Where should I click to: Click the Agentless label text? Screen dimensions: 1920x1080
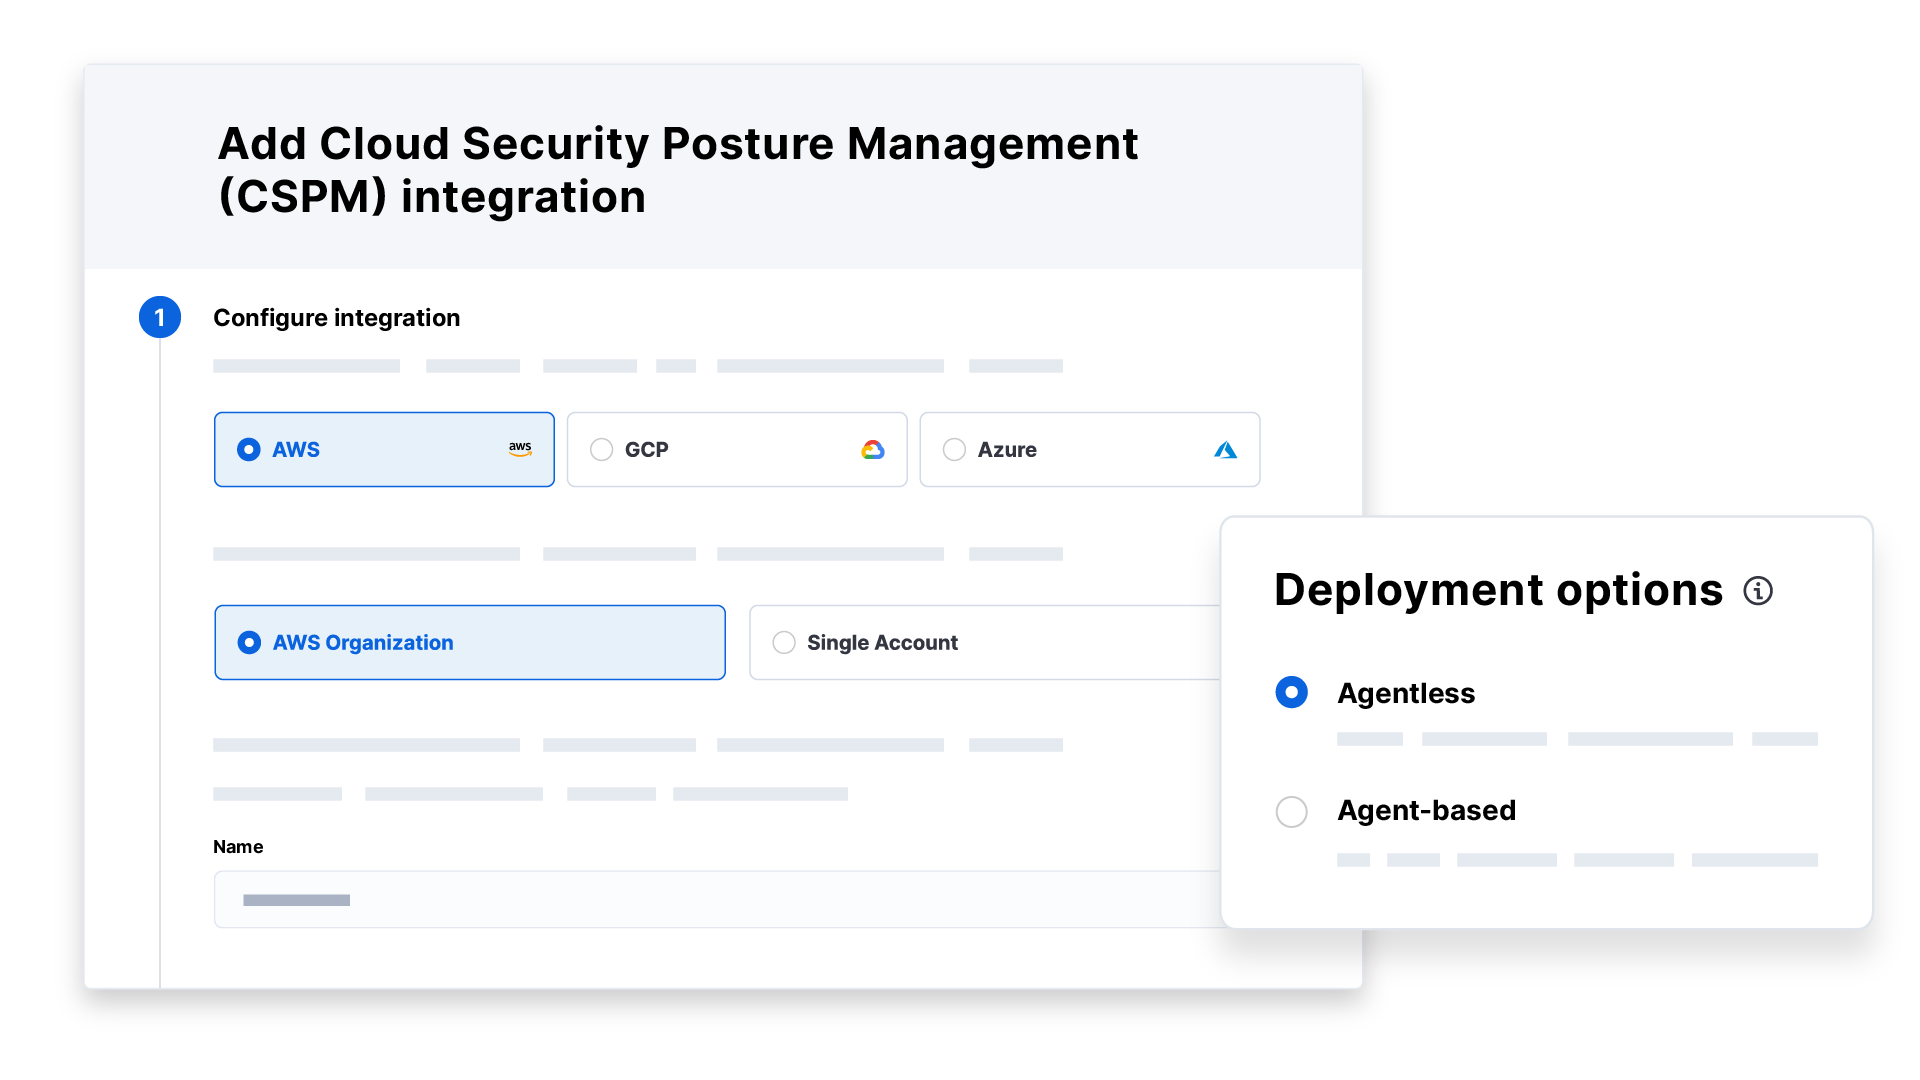(1406, 693)
